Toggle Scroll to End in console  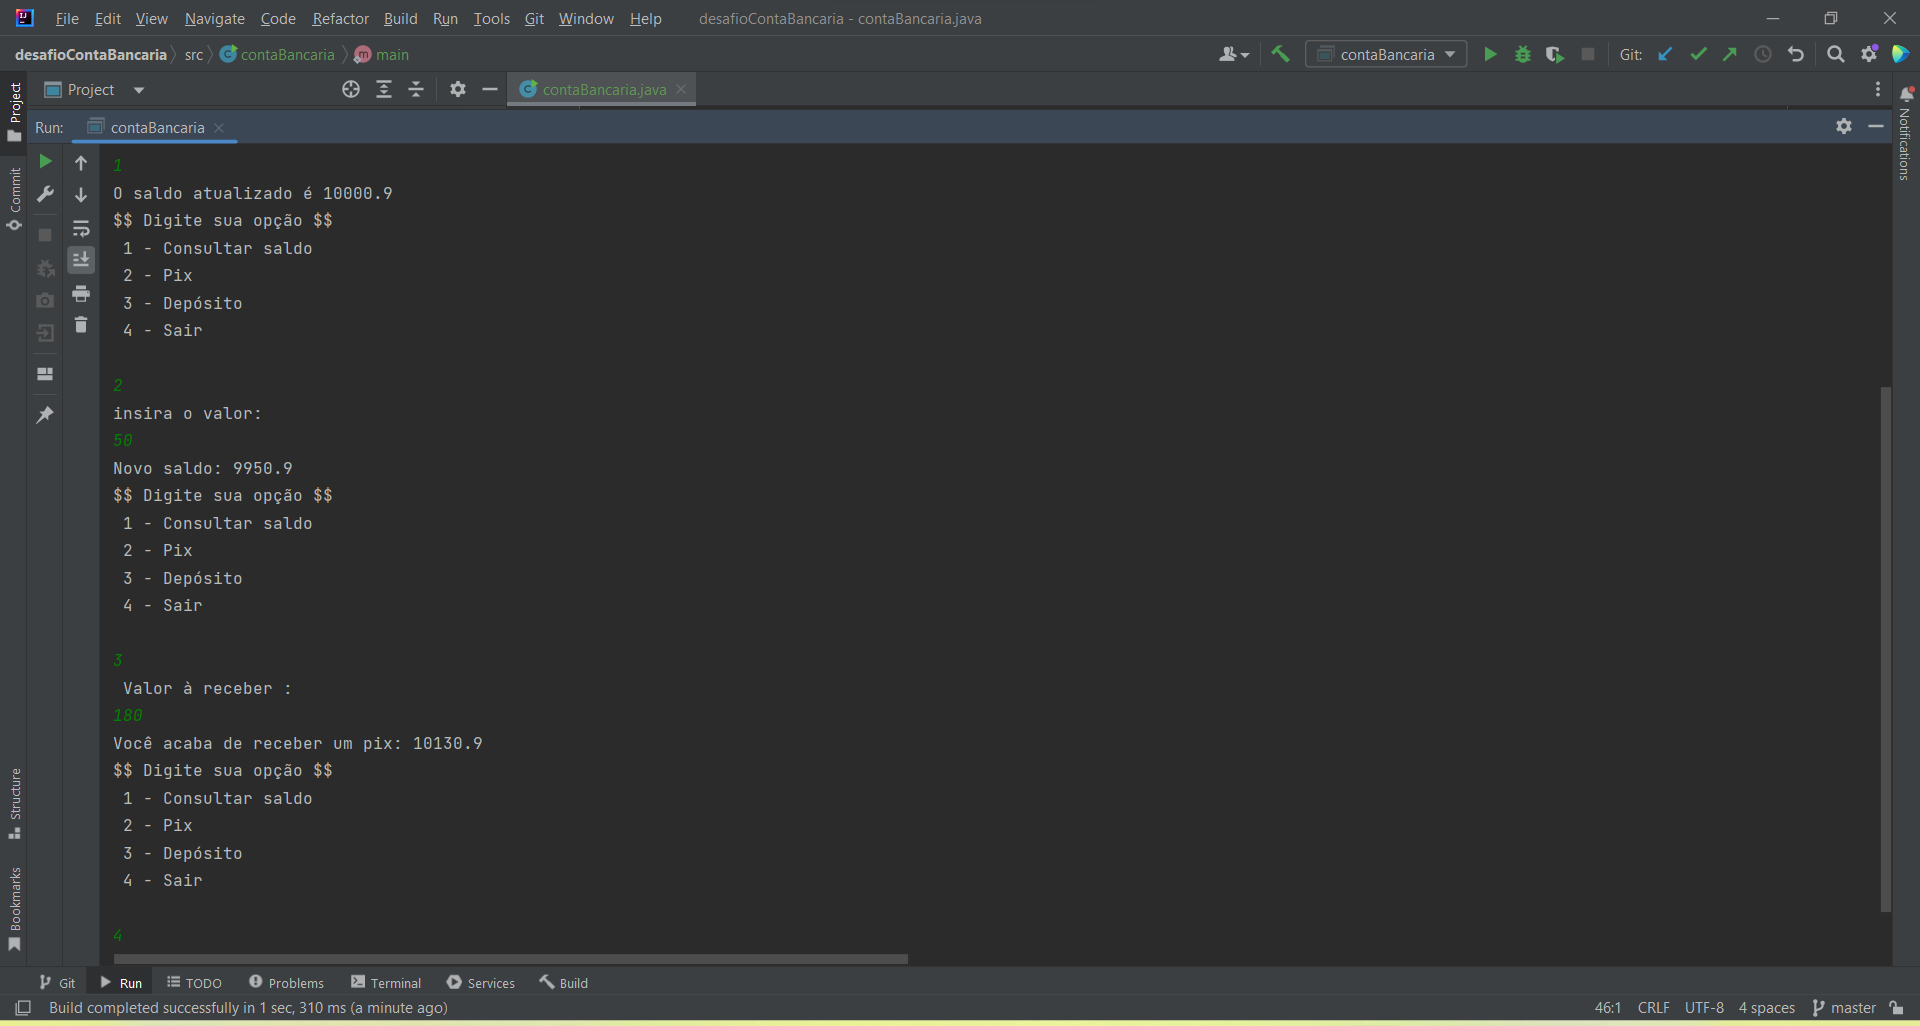tap(81, 260)
